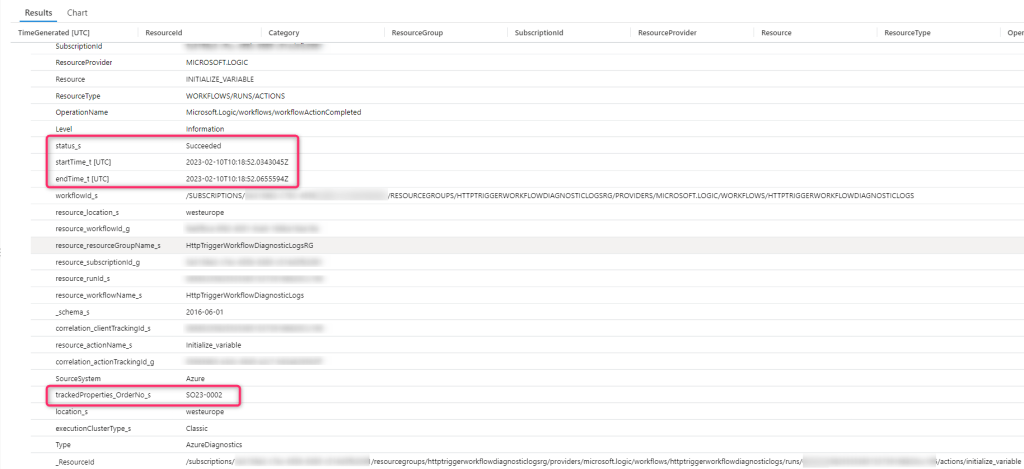Click the ResourceType column header
This screenshot has width=1024, height=469.
pos(908,33)
